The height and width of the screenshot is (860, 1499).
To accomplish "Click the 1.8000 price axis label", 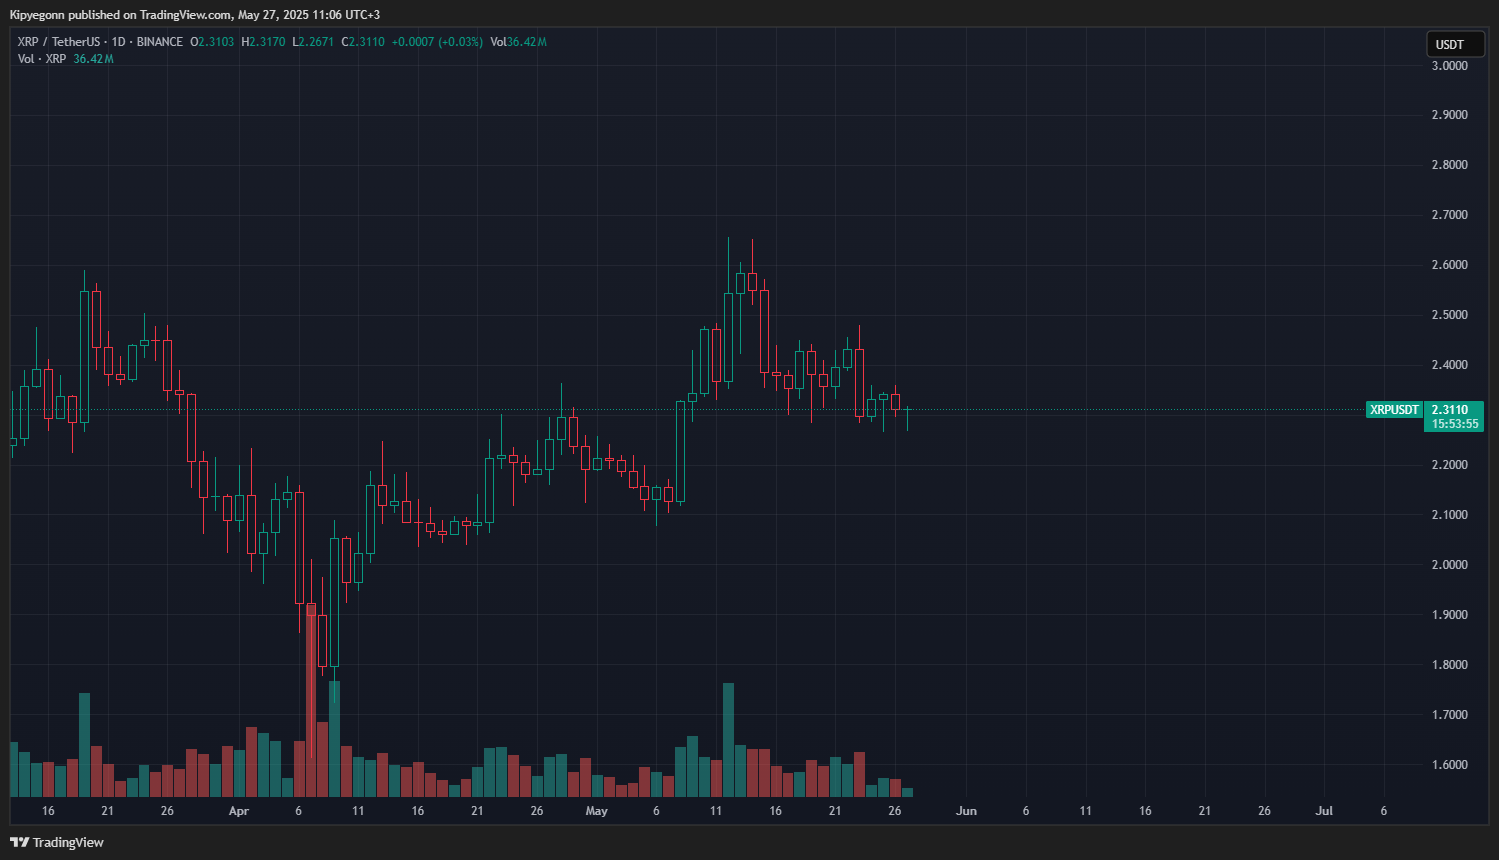I will coord(1449,665).
